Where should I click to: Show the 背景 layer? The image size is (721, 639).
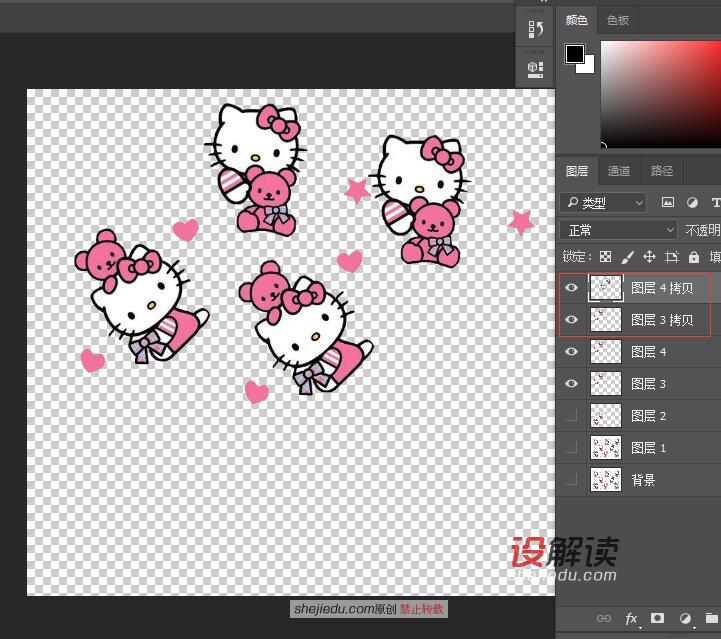click(x=572, y=480)
